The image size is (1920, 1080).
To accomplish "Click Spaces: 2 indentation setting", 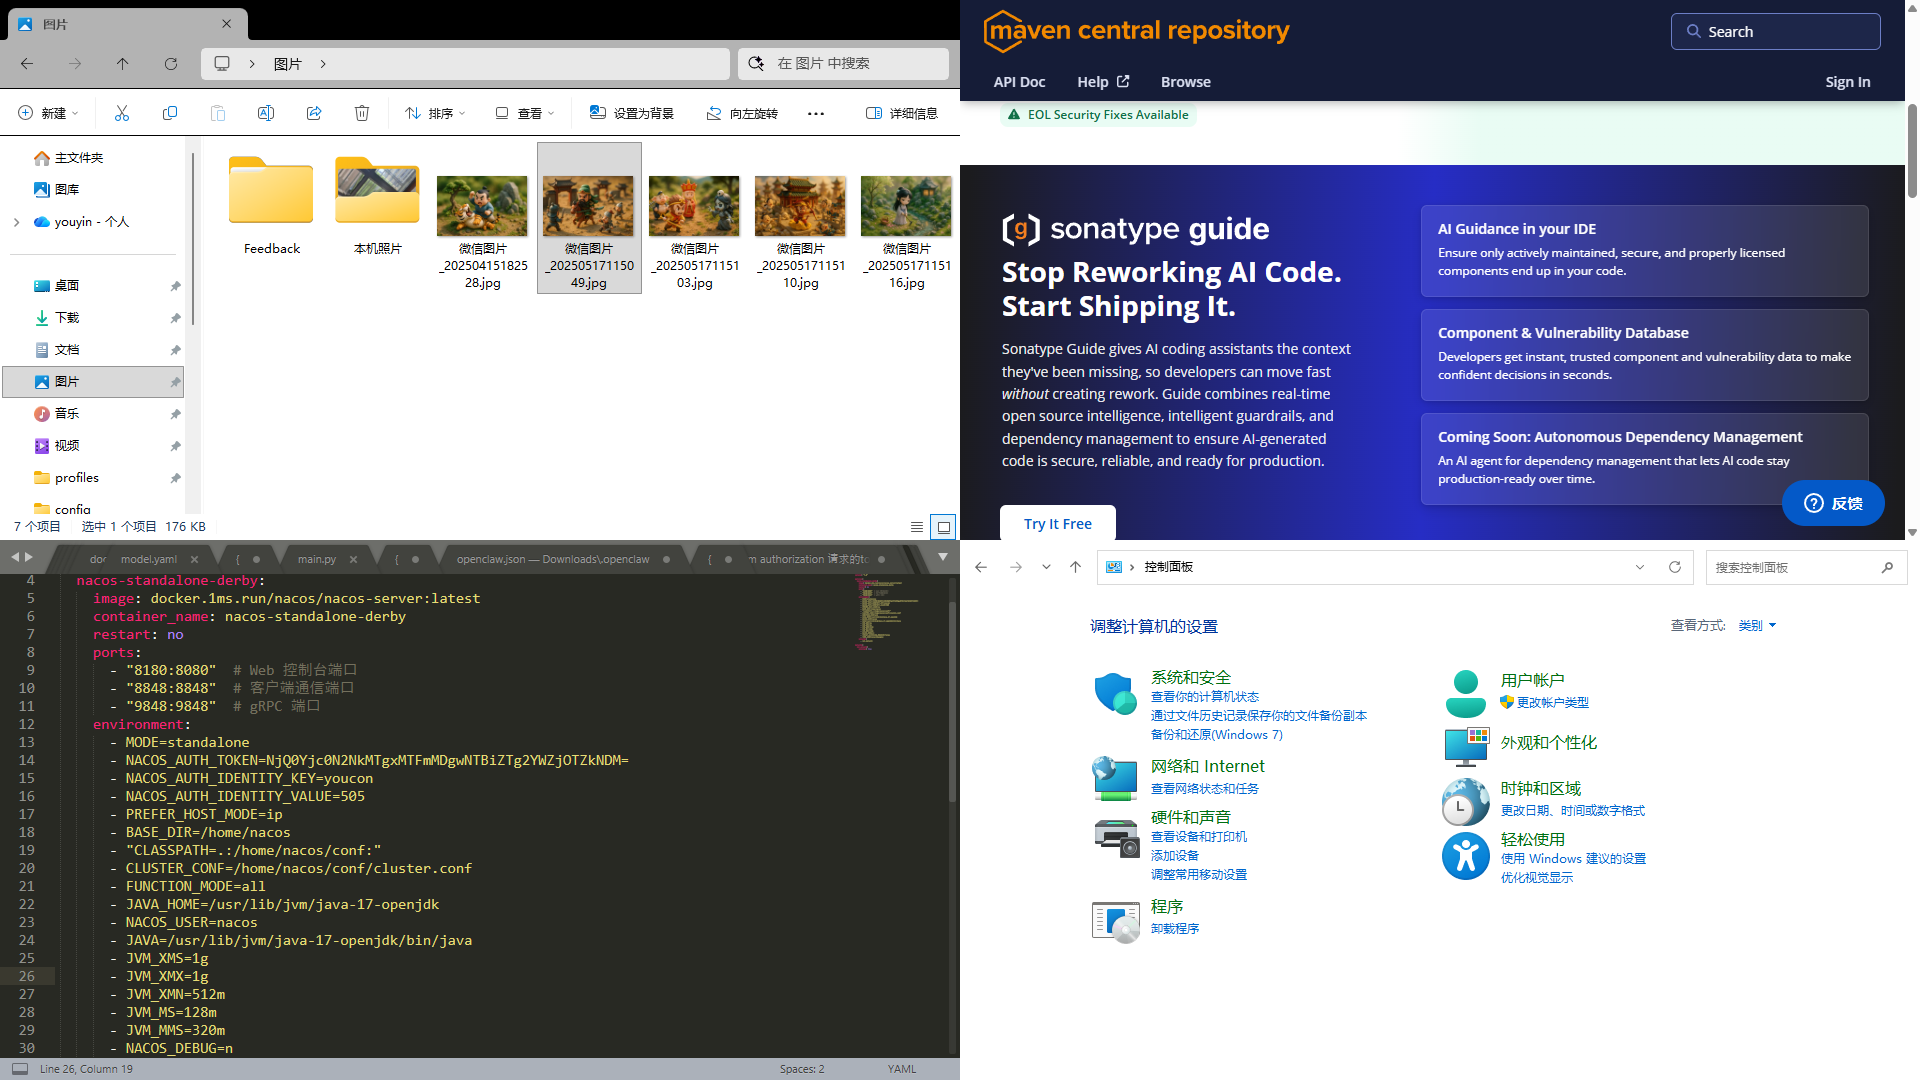I will [x=802, y=1069].
